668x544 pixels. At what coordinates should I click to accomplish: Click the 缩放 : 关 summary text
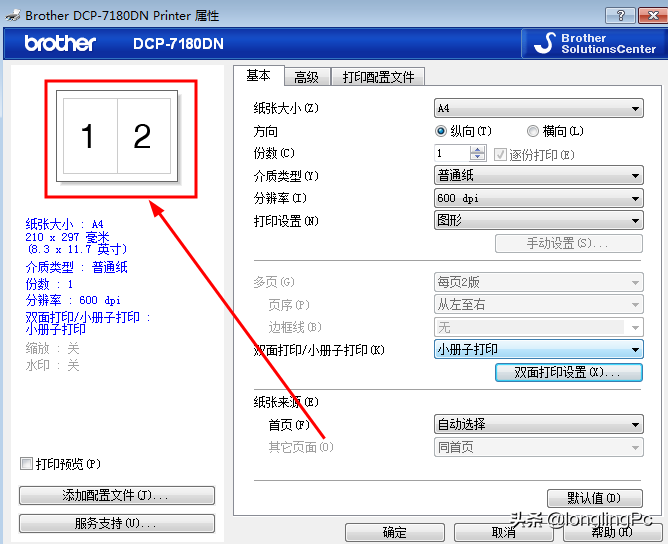click(52, 348)
